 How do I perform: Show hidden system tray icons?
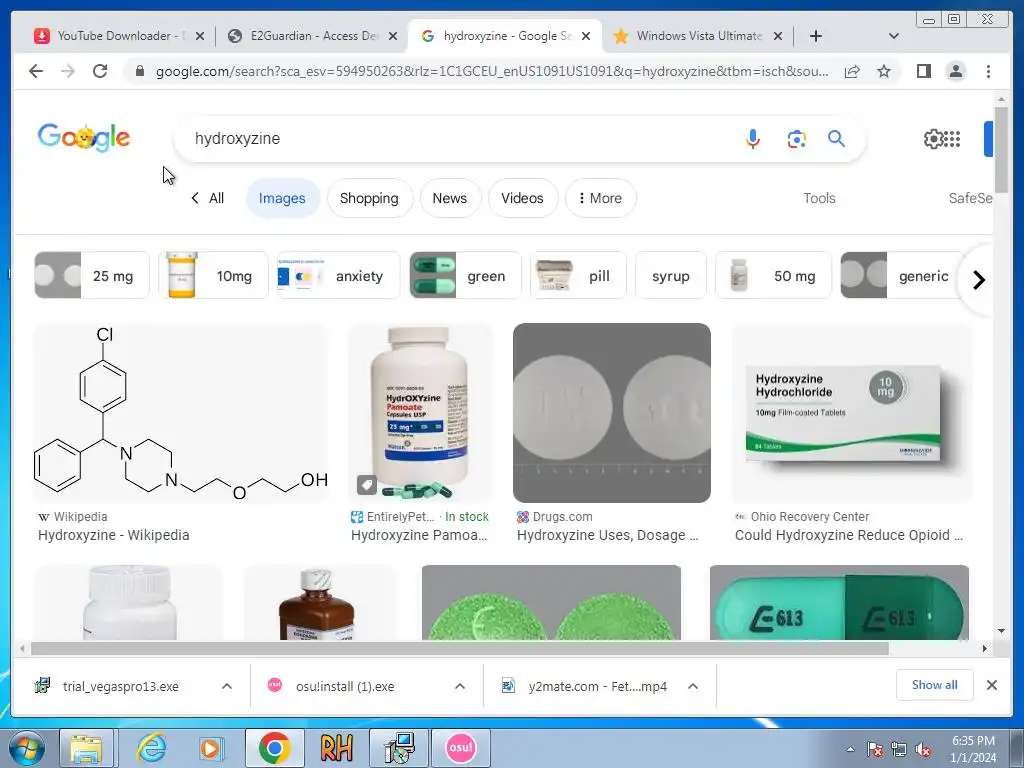pyautogui.click(x=850, y=749)
